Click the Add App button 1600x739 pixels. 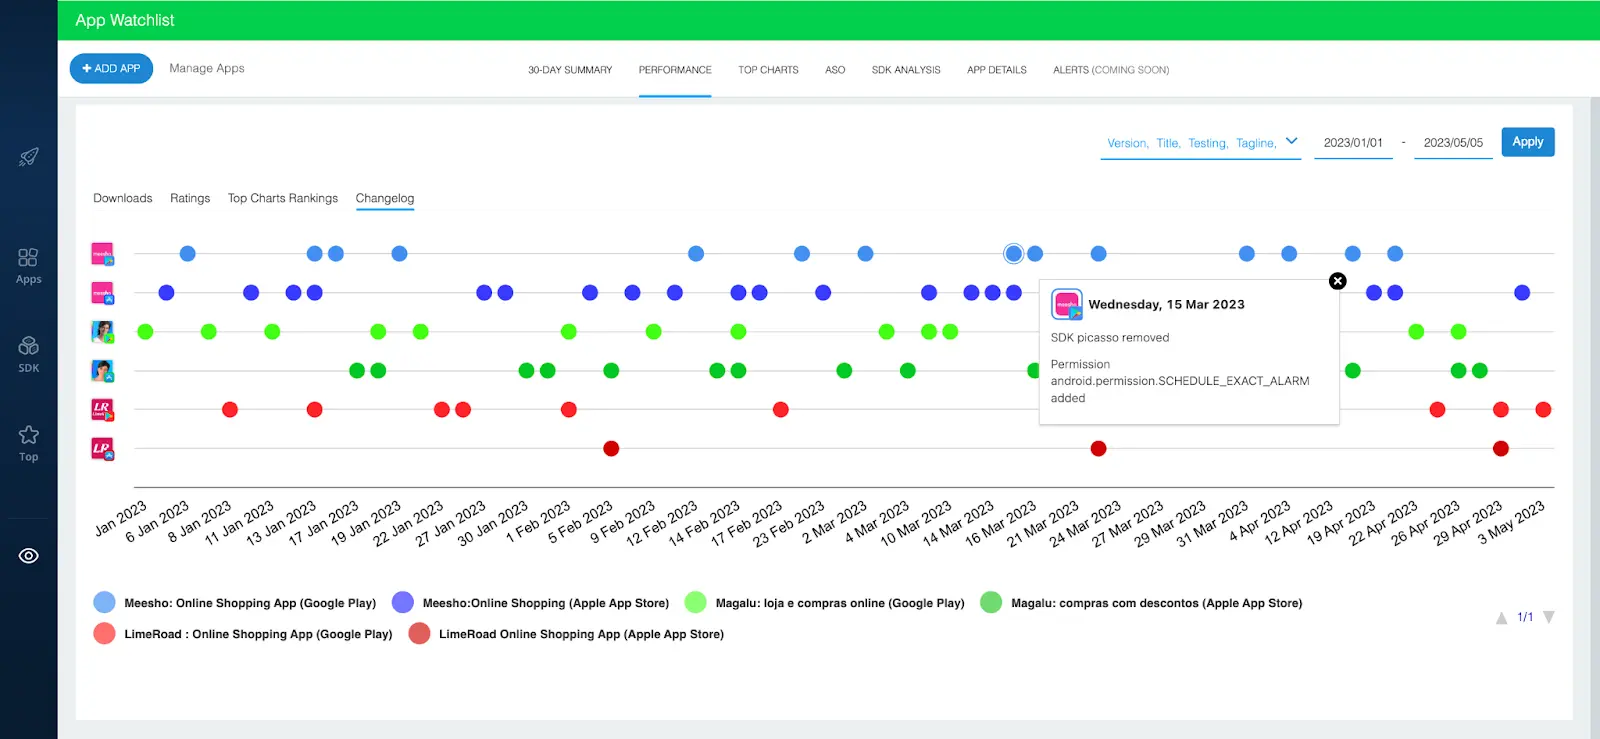click(x=111, y=68)
